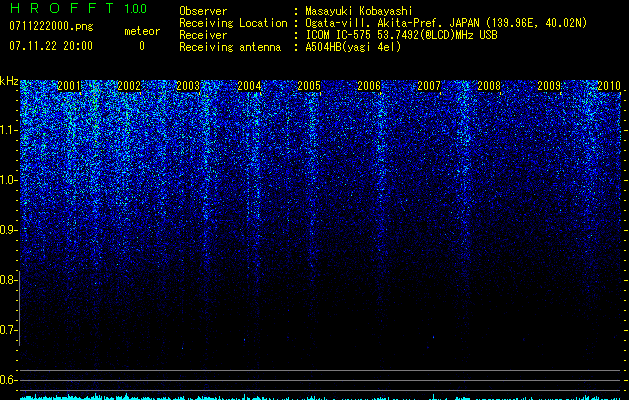Click the Receiving Location label
Viewport: 629px width, 400px height.
233,23
